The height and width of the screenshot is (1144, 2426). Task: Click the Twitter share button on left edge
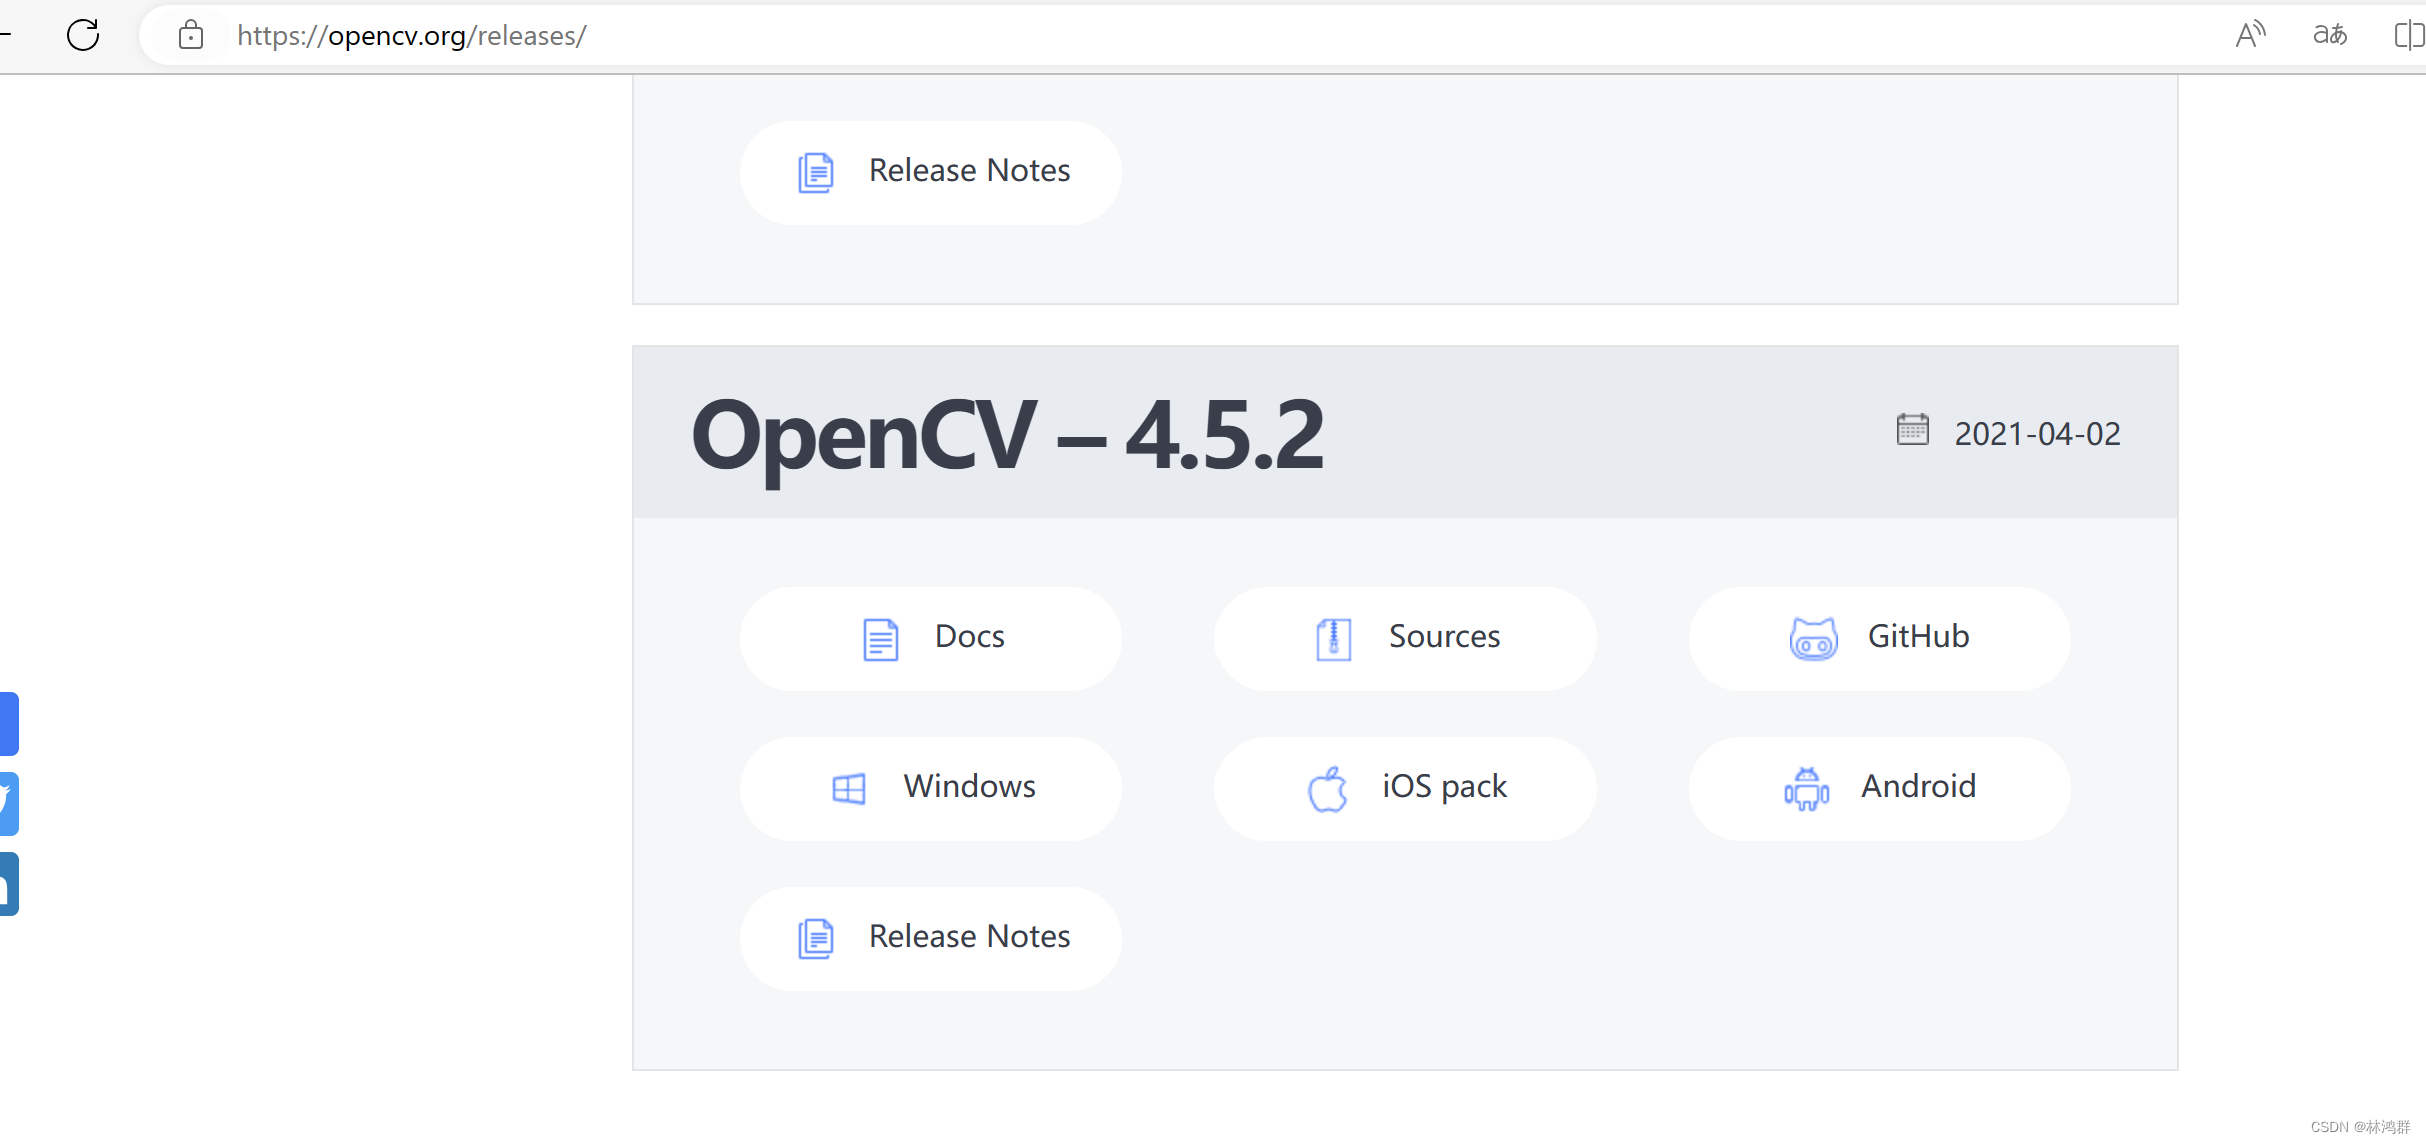[x=8, y=803]
